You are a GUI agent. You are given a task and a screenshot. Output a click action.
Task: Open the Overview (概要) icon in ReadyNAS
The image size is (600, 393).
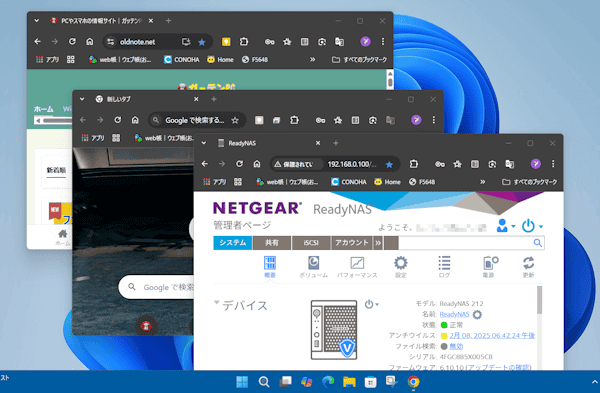coord(270,267)
